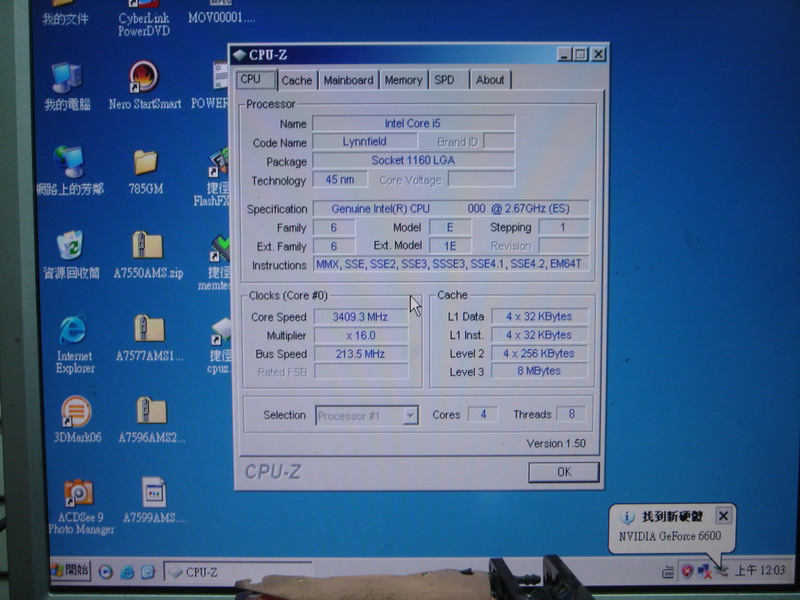Click the Level 3 8 MBytes value
This screenshot has width=800, height=600.
pyautogui.click(x=539, y=371)
